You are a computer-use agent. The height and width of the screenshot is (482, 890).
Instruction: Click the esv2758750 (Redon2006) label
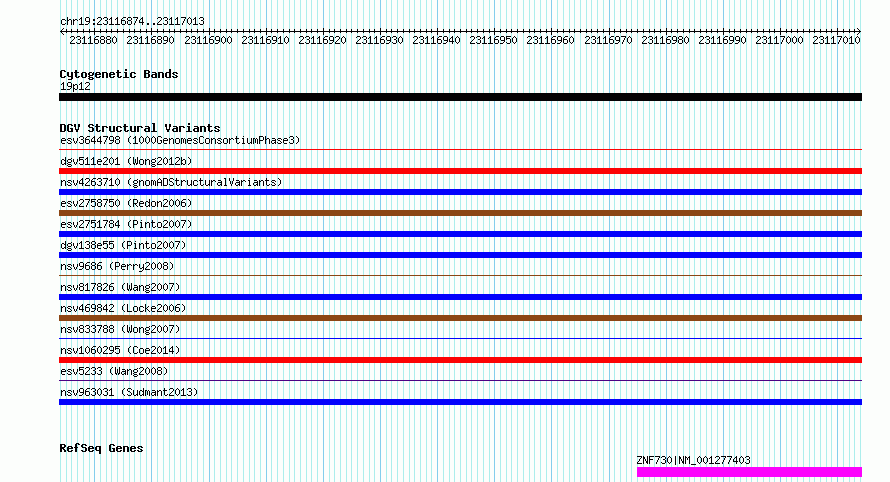[x=126, y=203]
